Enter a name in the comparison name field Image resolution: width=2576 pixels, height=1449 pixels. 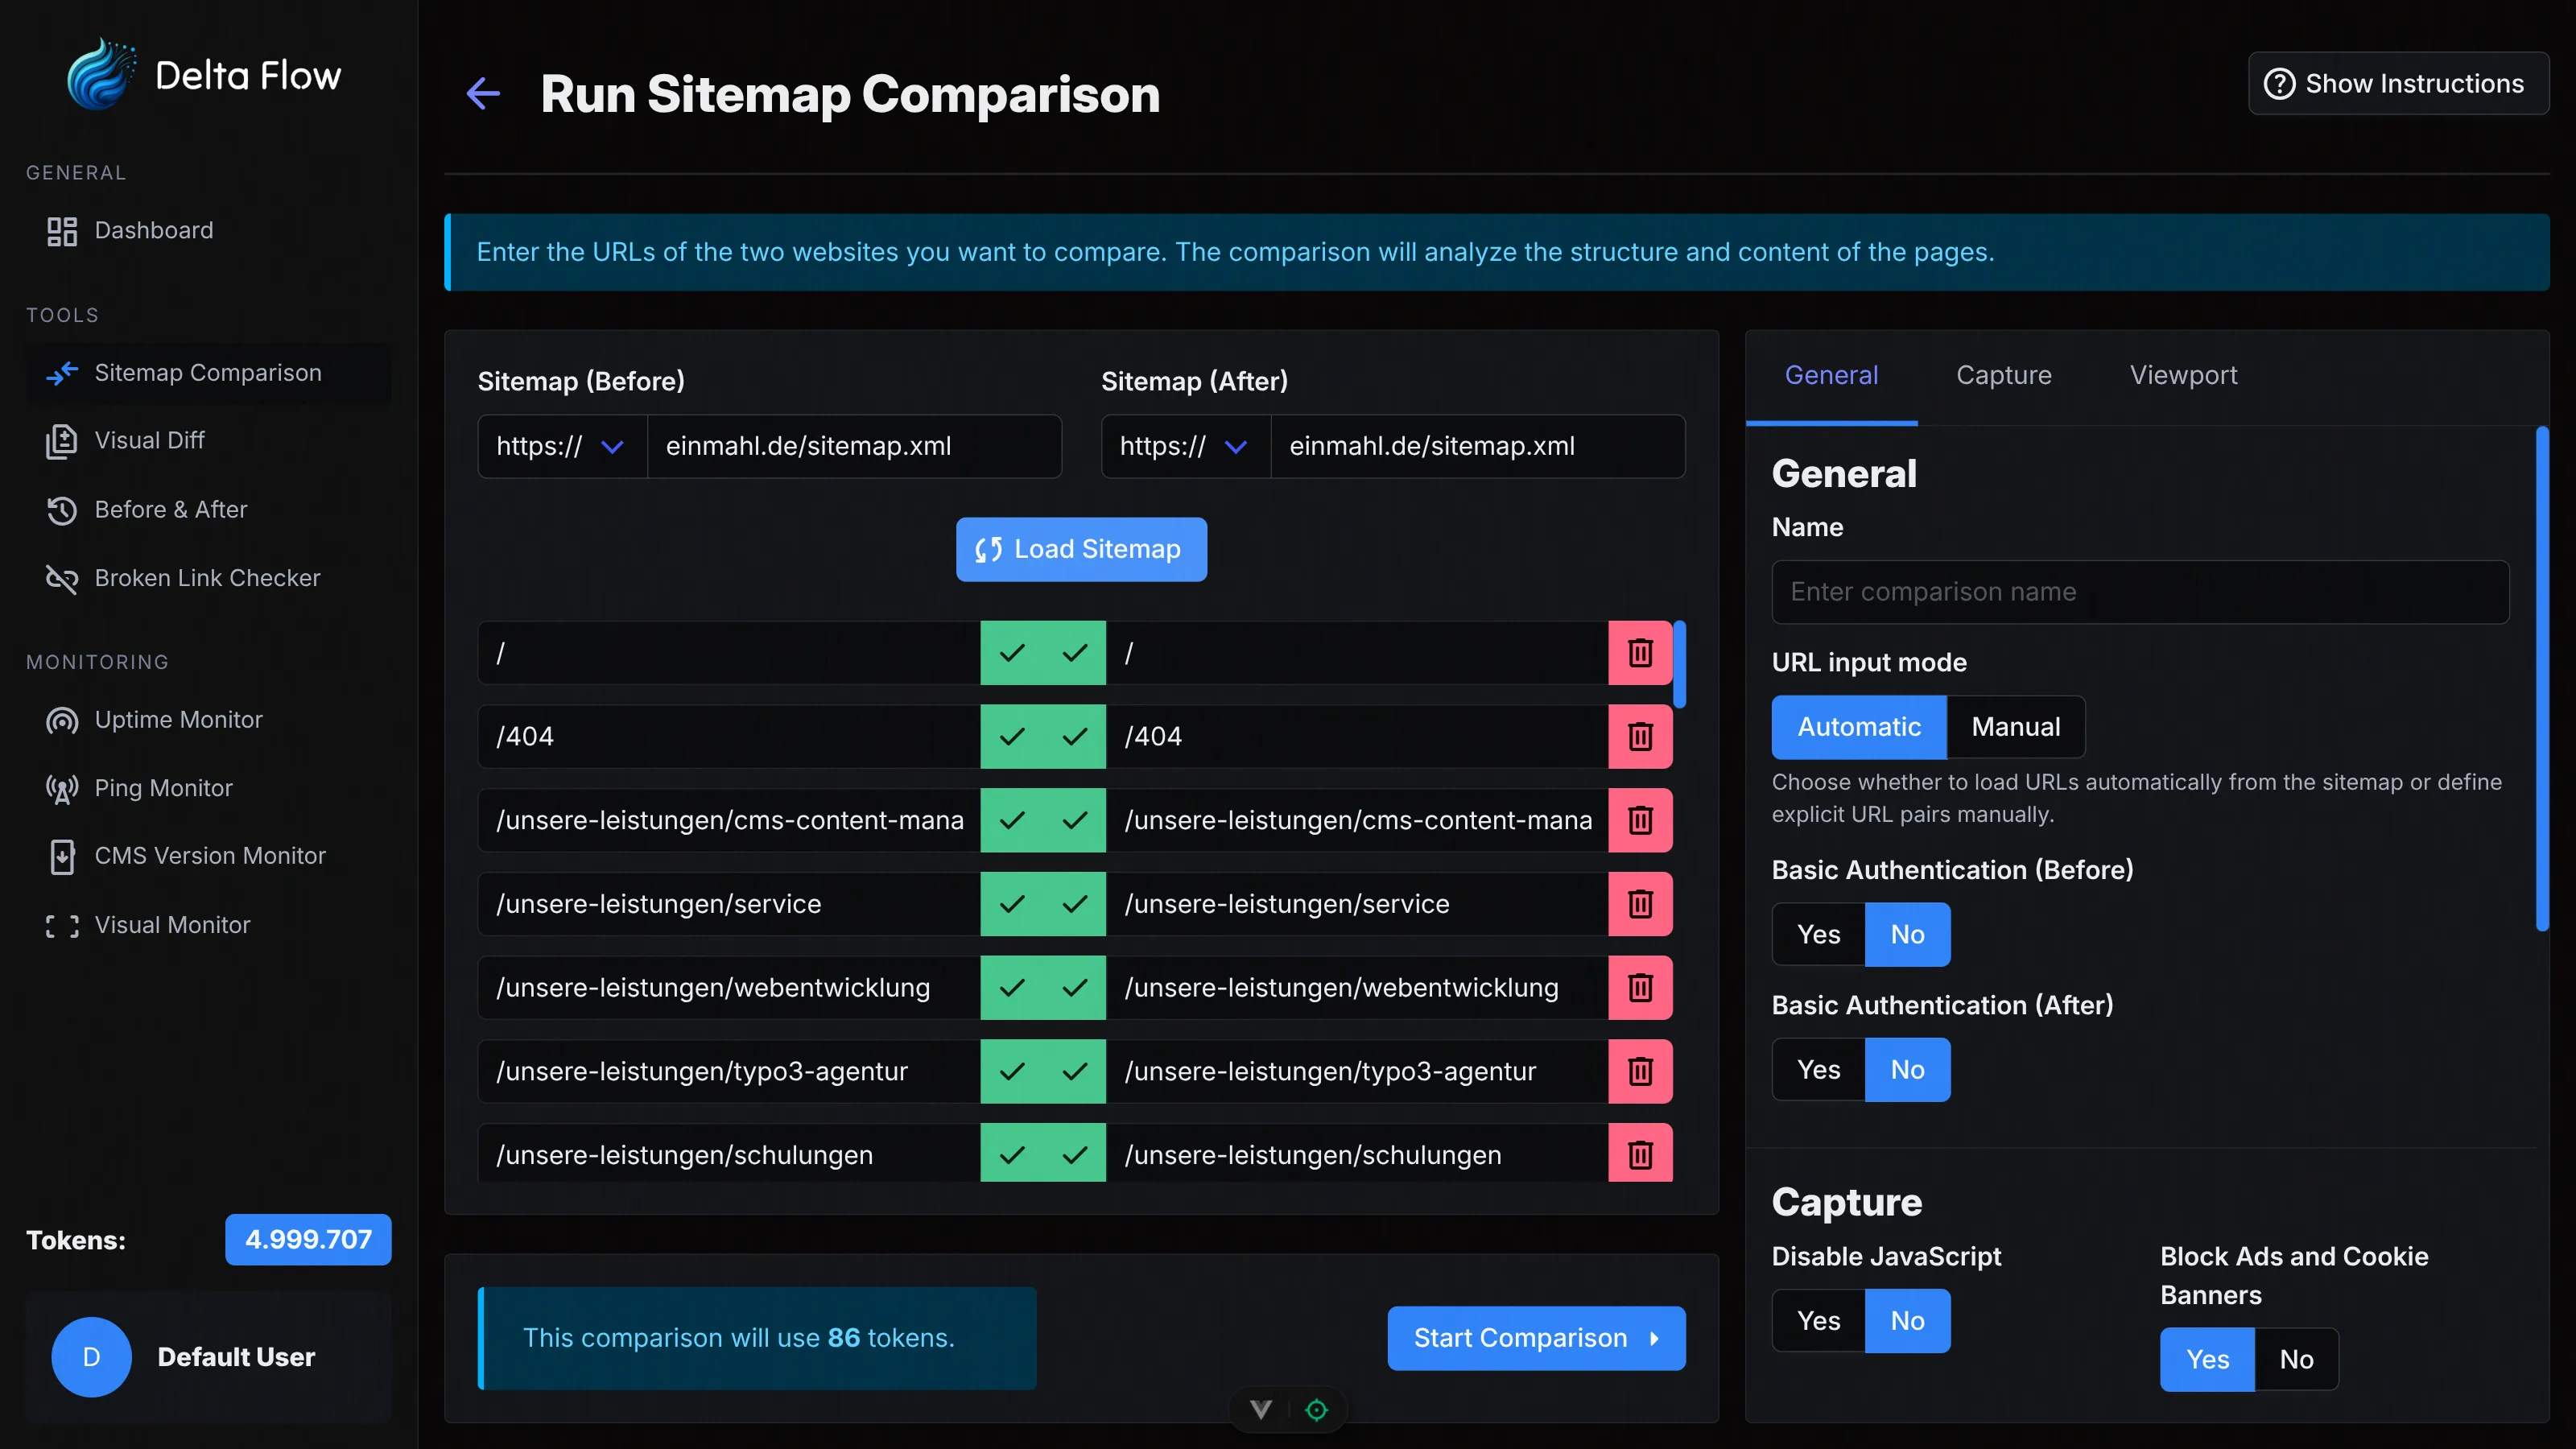(x=2139, y=591)
